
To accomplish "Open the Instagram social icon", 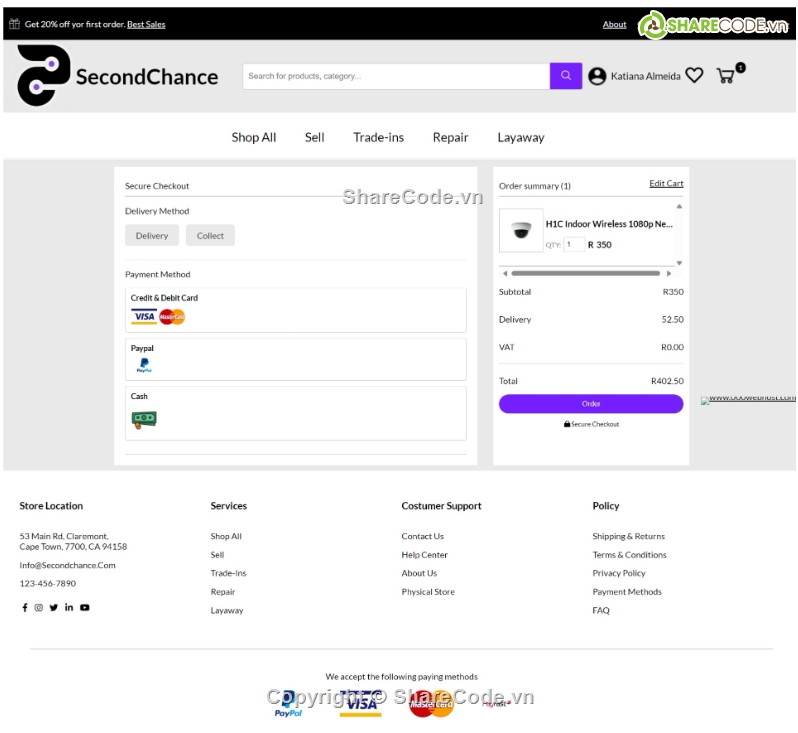I will pyautogui.click(x=39, y=607).
